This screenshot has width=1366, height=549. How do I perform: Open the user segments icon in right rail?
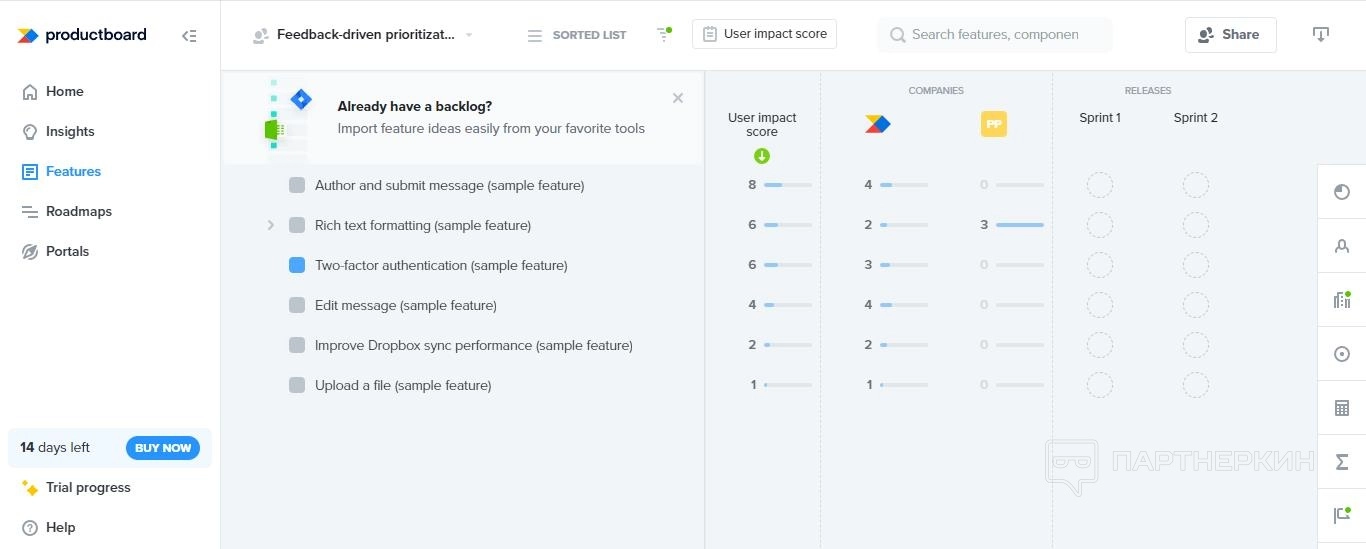point(1342,246)
